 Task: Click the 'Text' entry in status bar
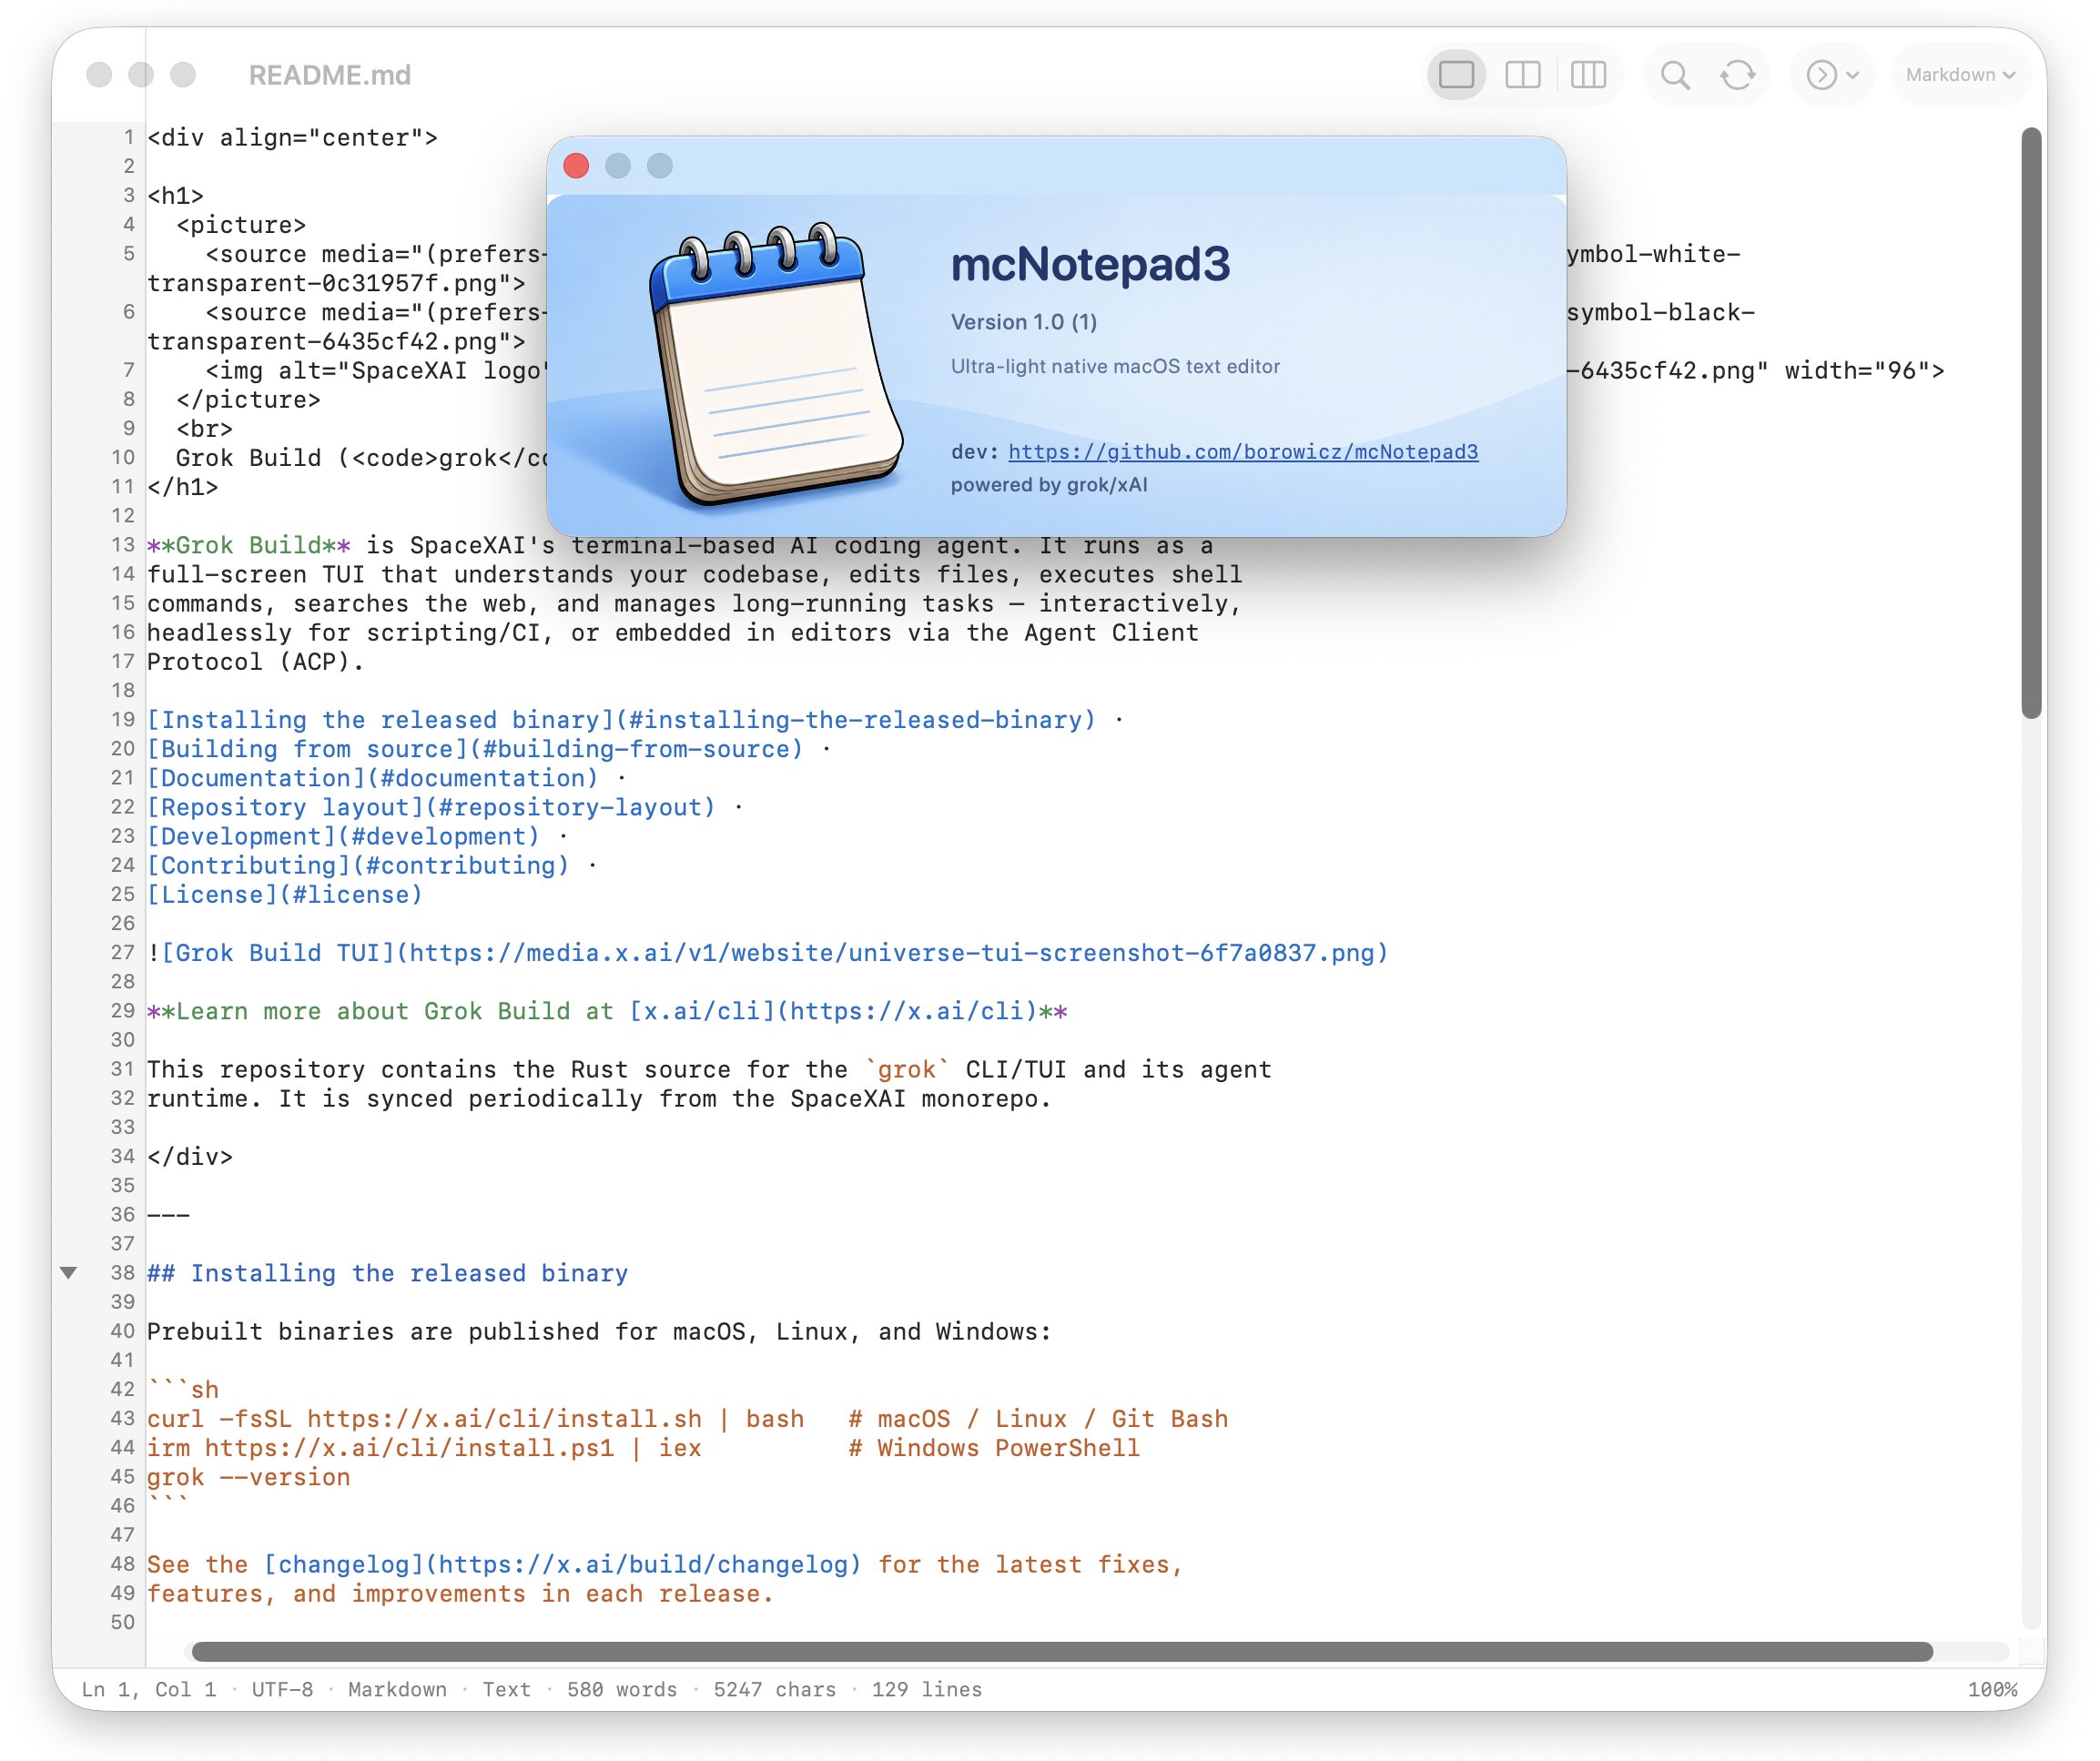(x=506, y=1689)
